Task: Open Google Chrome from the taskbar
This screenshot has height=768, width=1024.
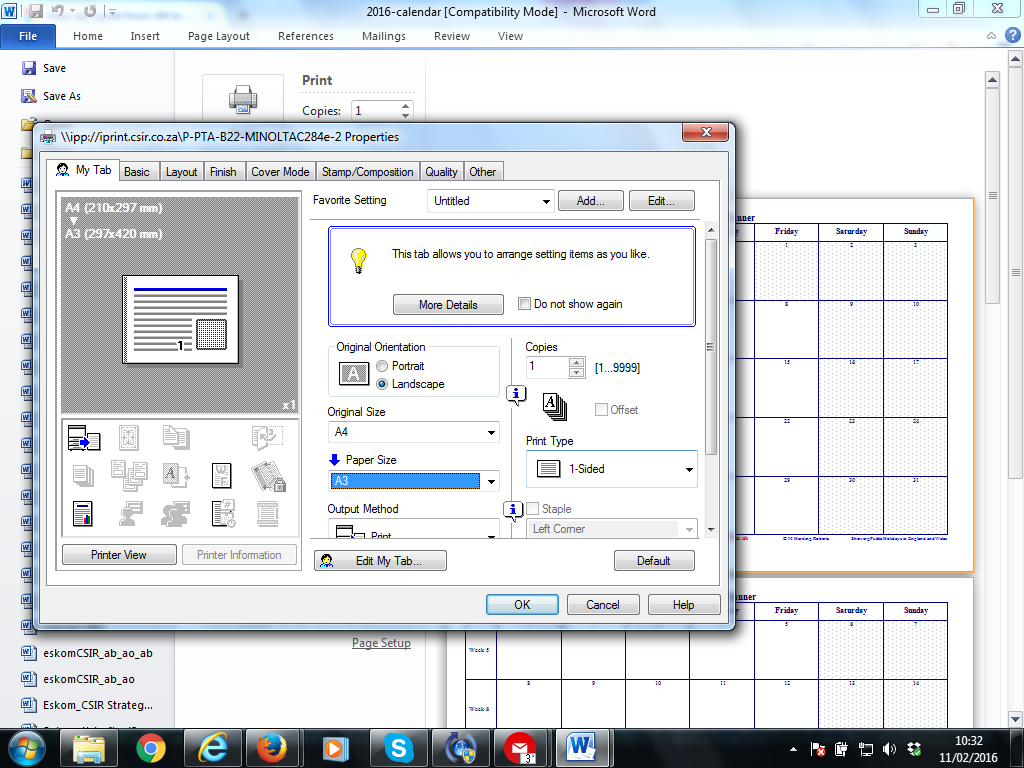Action: pos(151,748)
